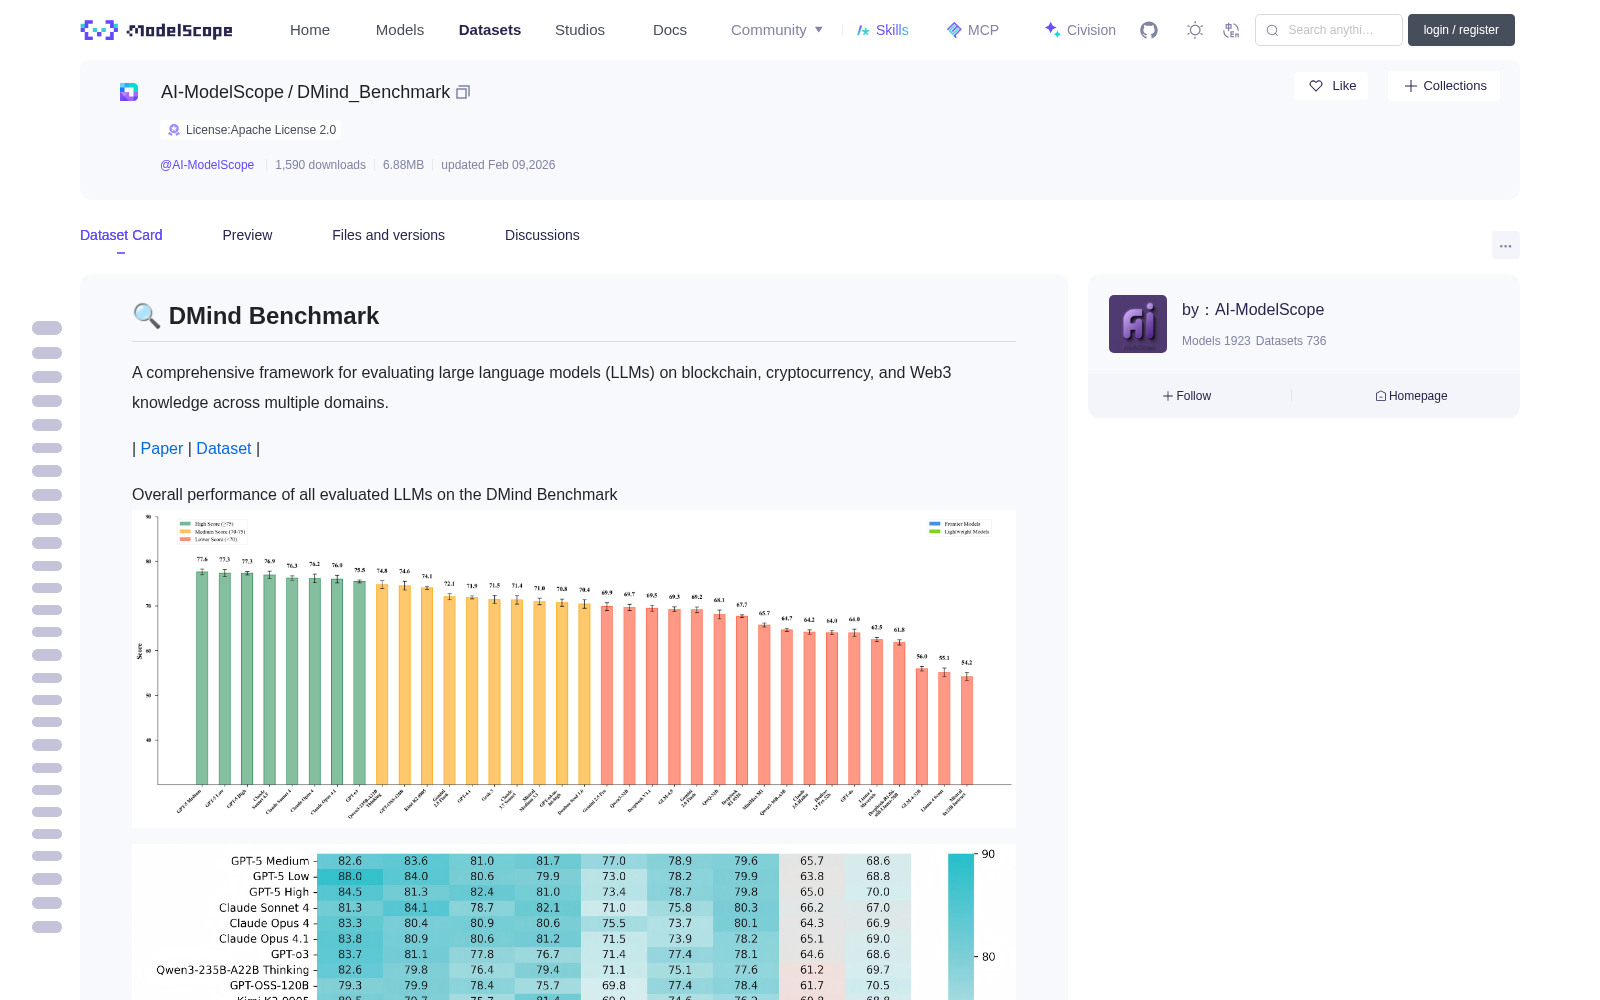Click the 1,590 downloads text

coord(320,165)
